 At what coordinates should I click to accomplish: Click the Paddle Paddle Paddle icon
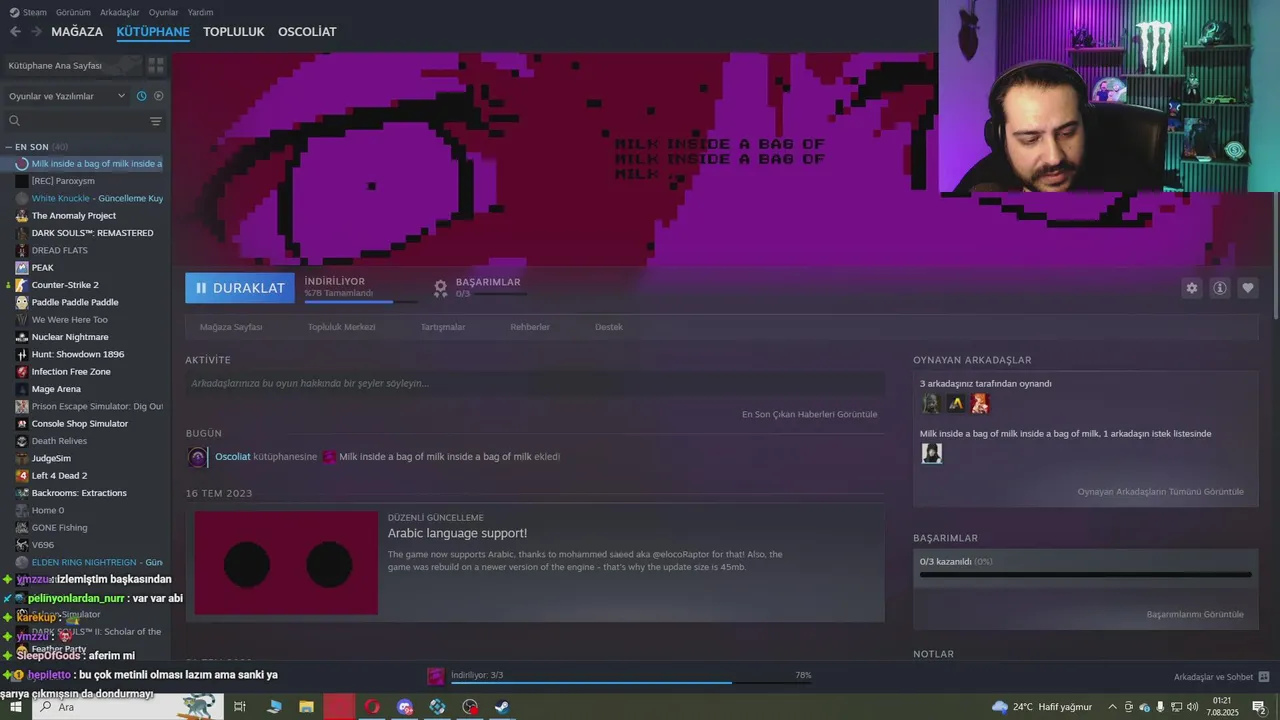click(22, 302)
